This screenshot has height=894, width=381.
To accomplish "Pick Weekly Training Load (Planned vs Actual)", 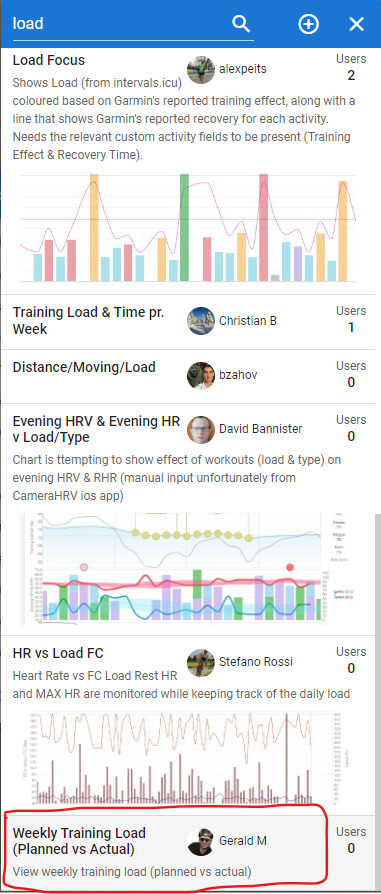I will pos(79,841).
